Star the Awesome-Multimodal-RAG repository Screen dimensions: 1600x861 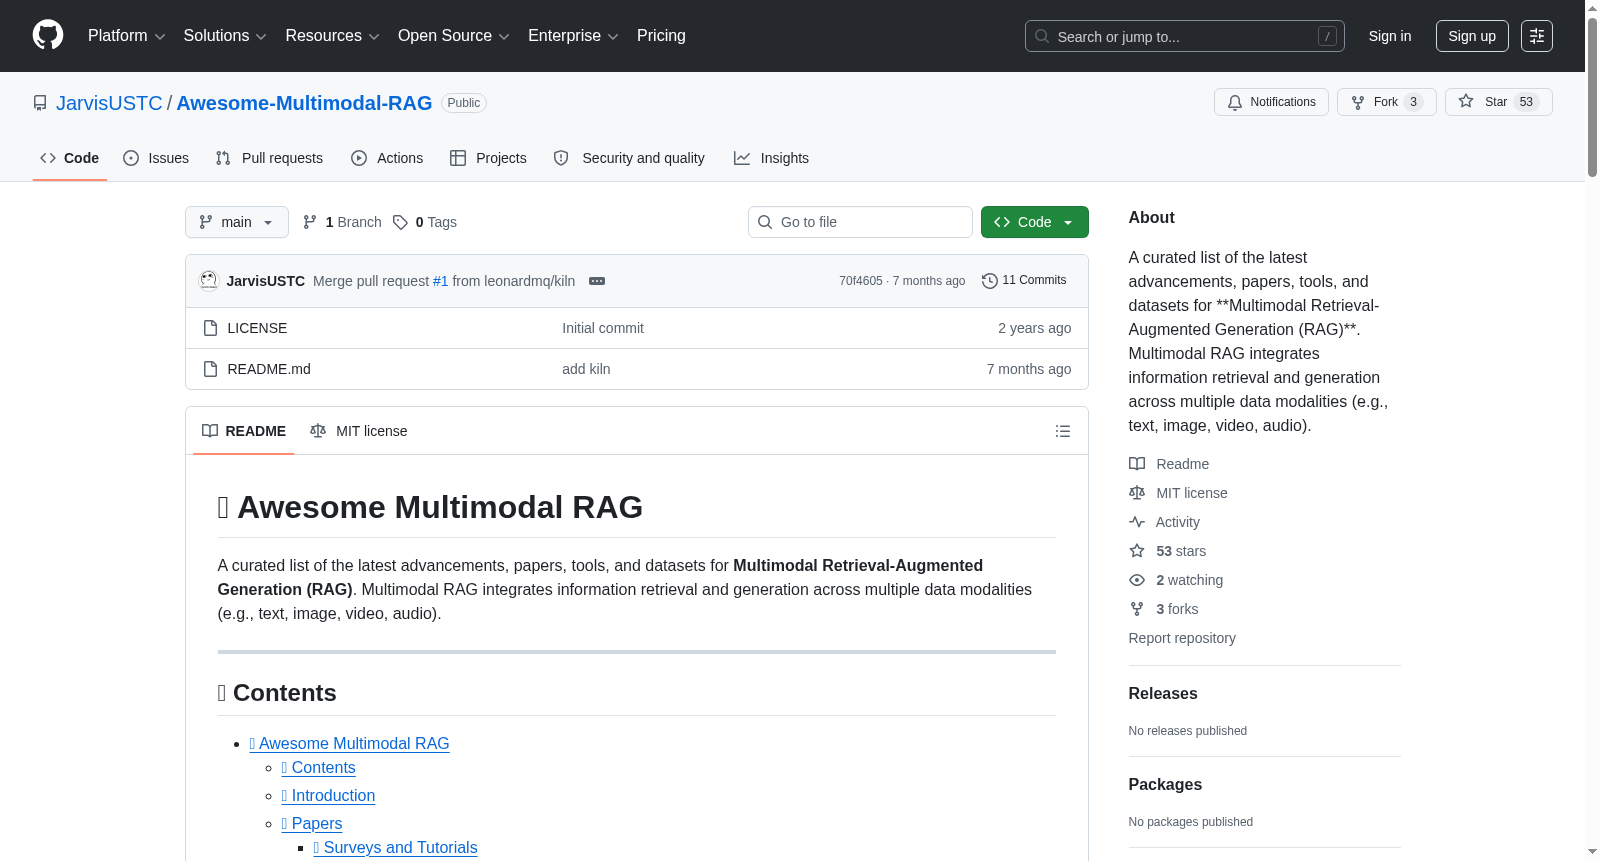click(1498, 102)
